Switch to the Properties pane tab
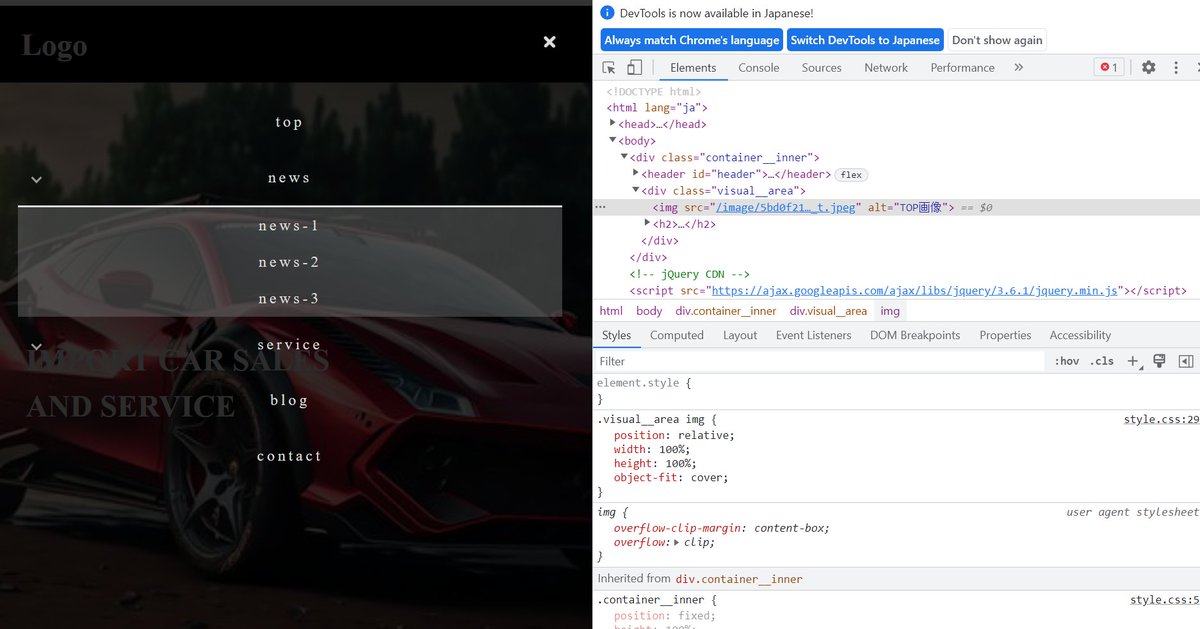The image size is (1200, 629). click(x=1005, y=335)
